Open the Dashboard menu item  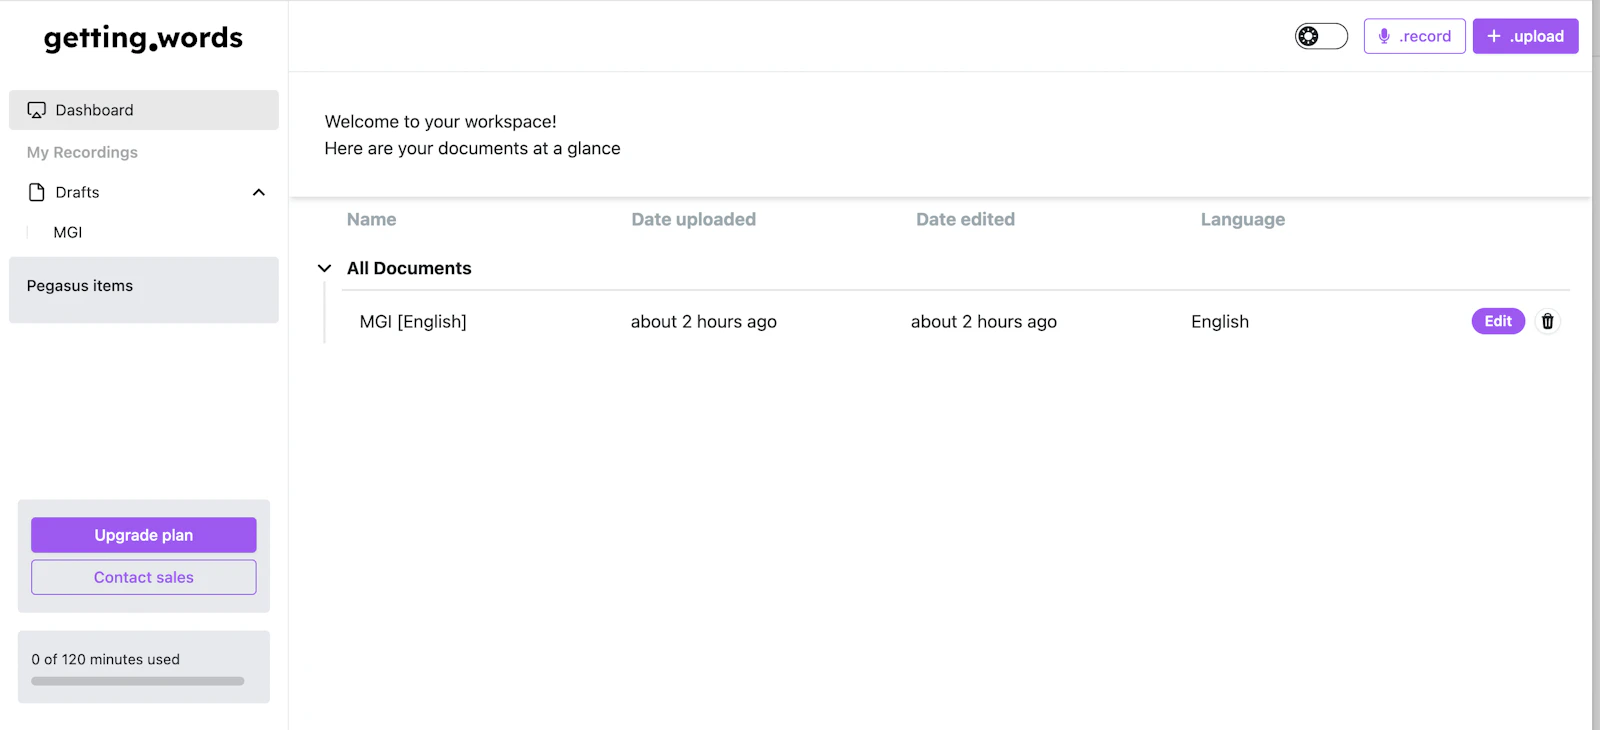point(144,110)
